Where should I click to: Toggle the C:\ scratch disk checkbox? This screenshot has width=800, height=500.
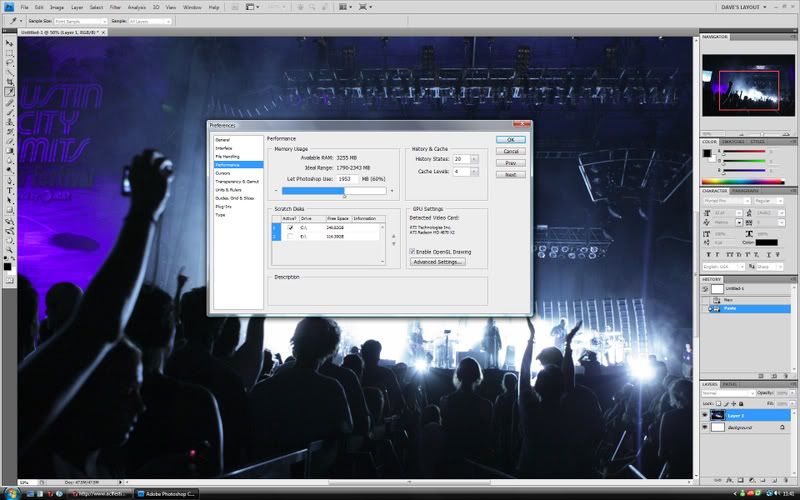click(291, 228)
